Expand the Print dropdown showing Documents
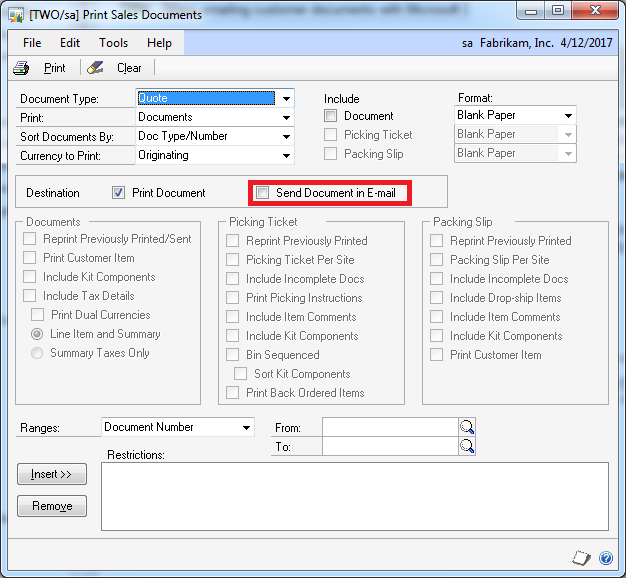 286,117
